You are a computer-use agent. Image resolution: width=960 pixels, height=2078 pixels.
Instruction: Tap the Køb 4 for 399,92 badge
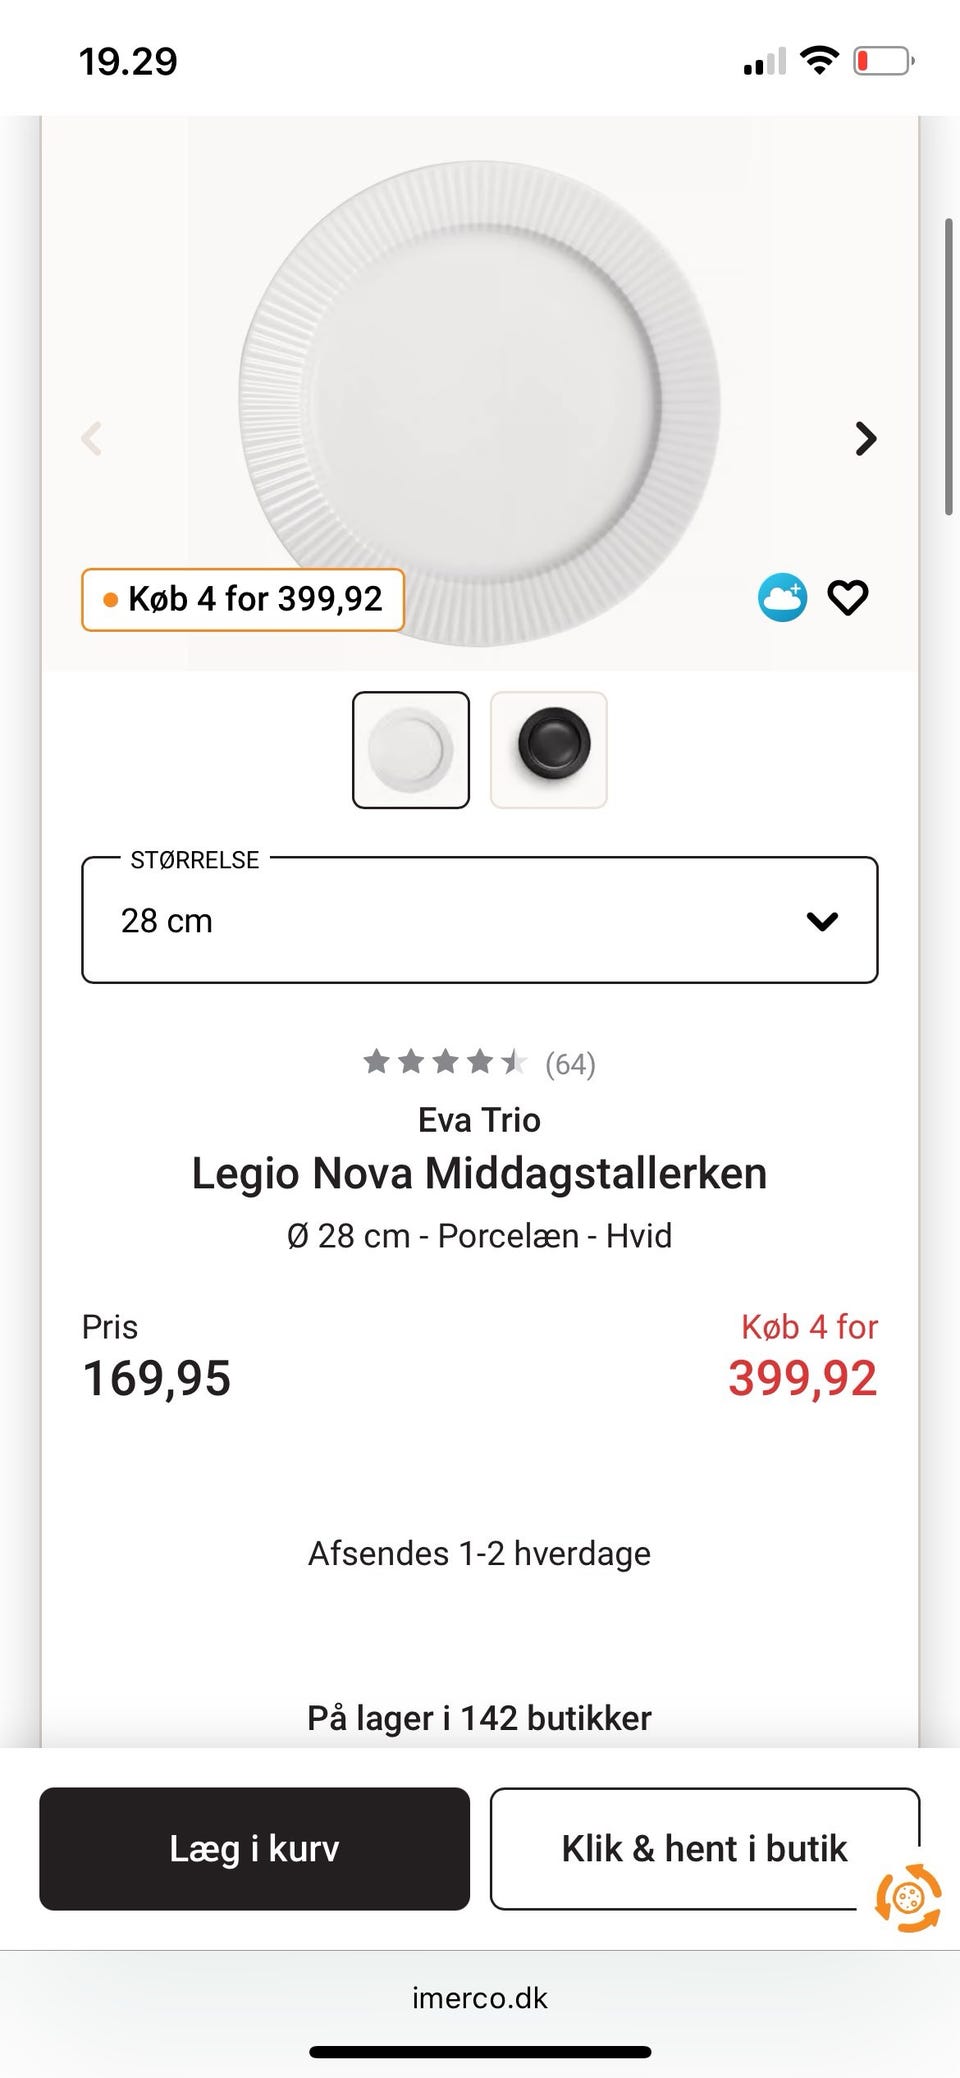pyautogui.click(x=243, y=600)
